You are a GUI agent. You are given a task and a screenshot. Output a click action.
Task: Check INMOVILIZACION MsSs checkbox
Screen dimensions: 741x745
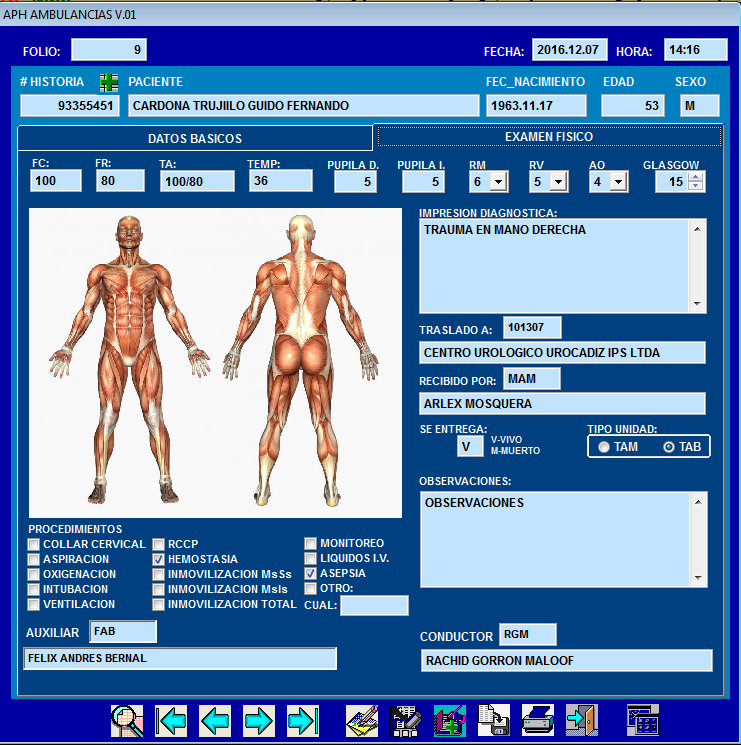(158, 574)
